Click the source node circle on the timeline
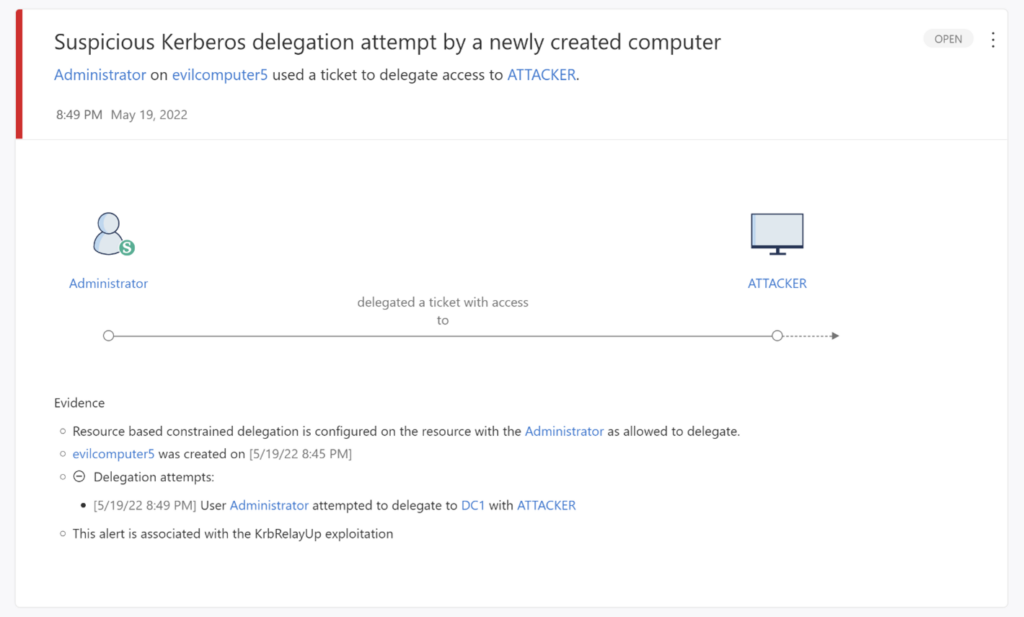 [108, 335]
